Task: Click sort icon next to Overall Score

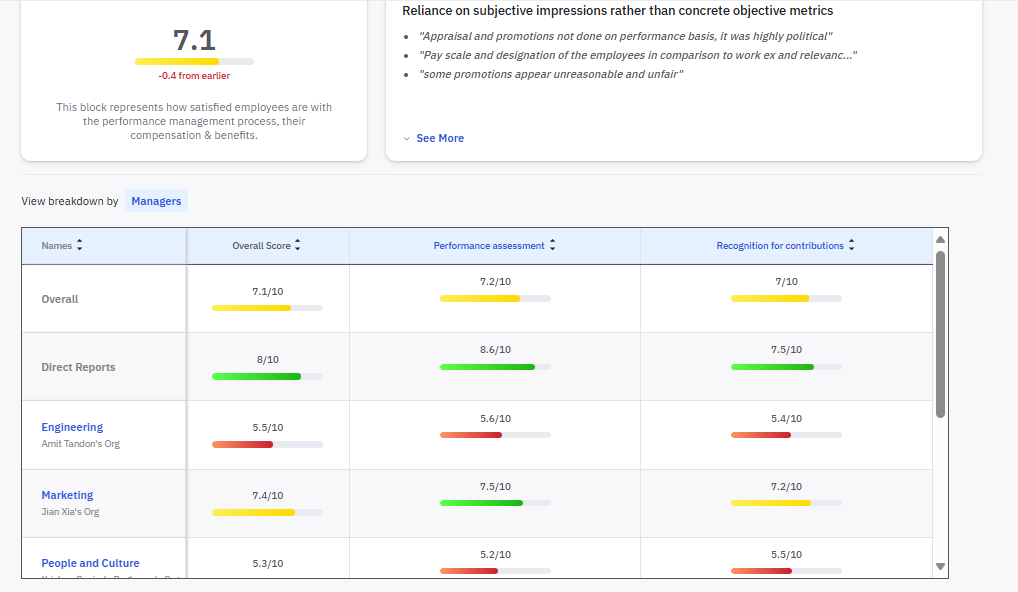Action: (x=297, y=246)
